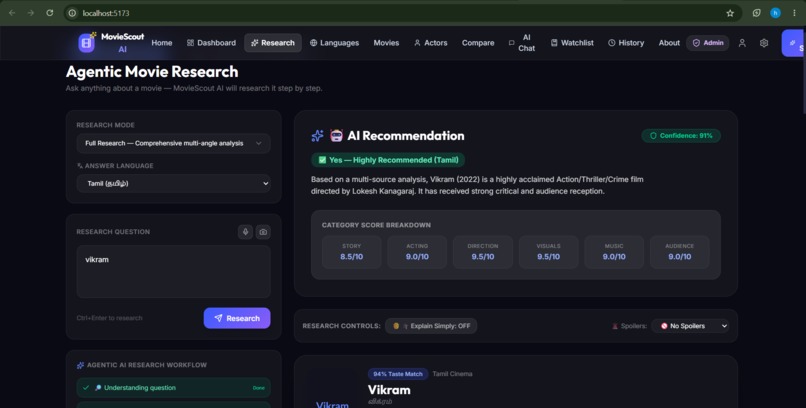The height and width of the screenshot is (408, 806).
Task: Select the Audience score card
Action: point(680,252)
